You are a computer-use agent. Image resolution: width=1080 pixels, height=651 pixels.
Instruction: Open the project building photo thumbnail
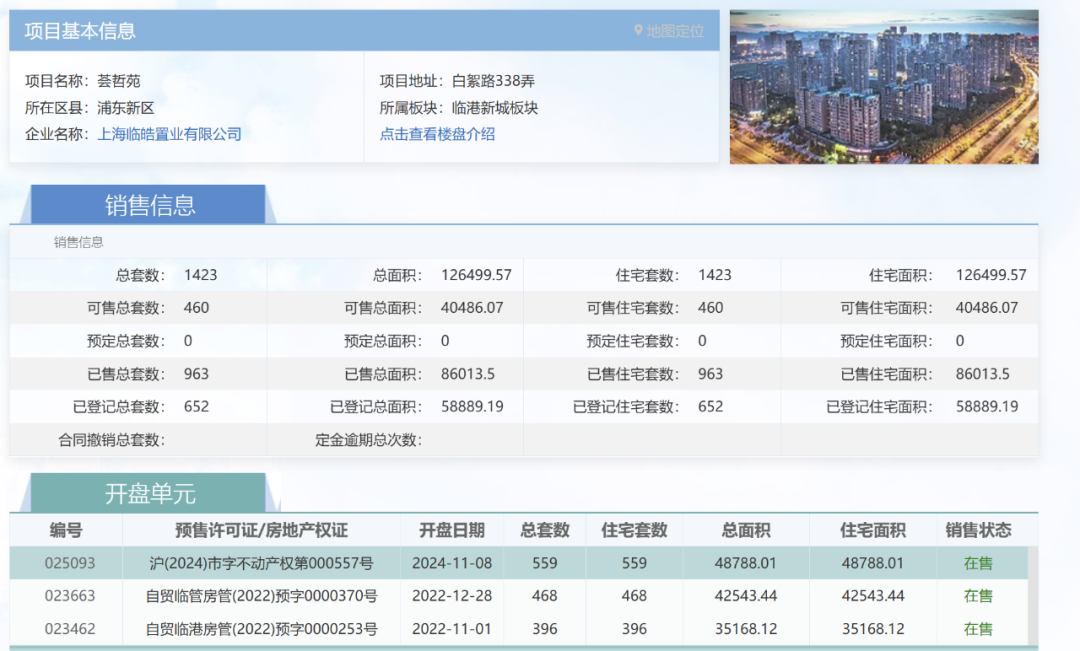coord(883,87)
